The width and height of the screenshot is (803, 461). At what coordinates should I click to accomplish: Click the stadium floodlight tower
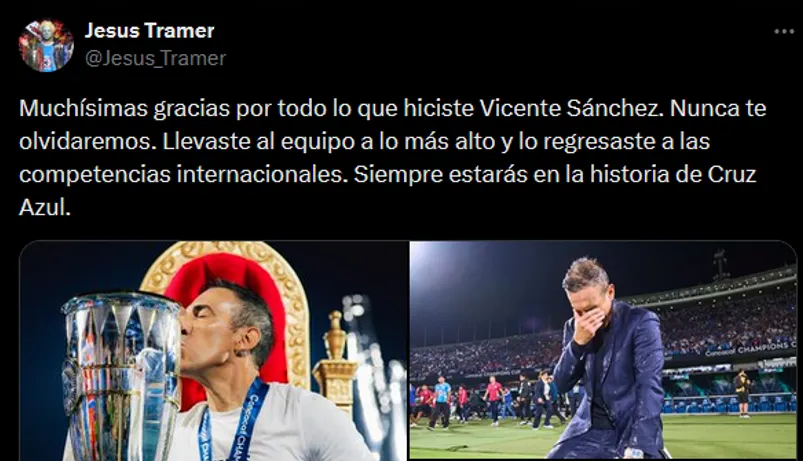pos(720,265)
